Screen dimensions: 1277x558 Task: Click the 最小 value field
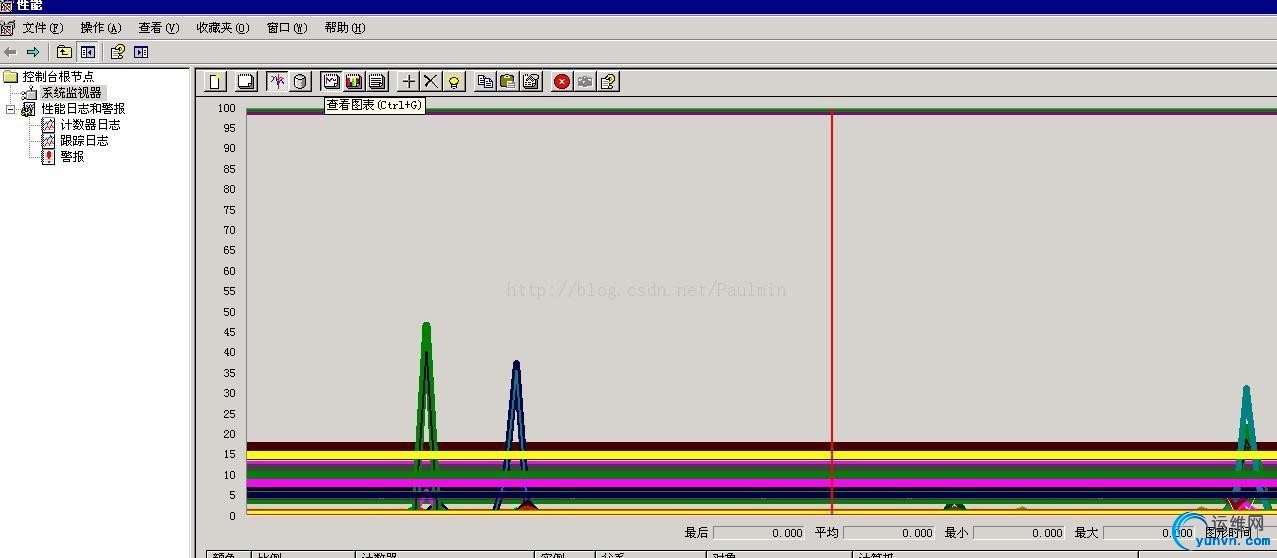coord(1019,533)
